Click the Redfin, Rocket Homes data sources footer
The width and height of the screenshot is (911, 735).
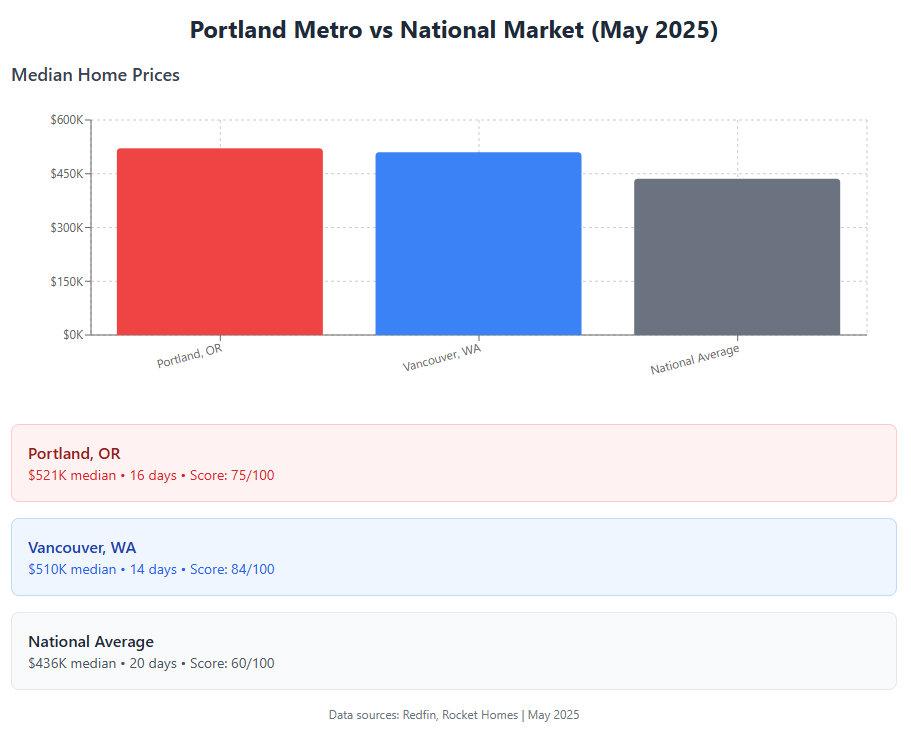[454, 715]
